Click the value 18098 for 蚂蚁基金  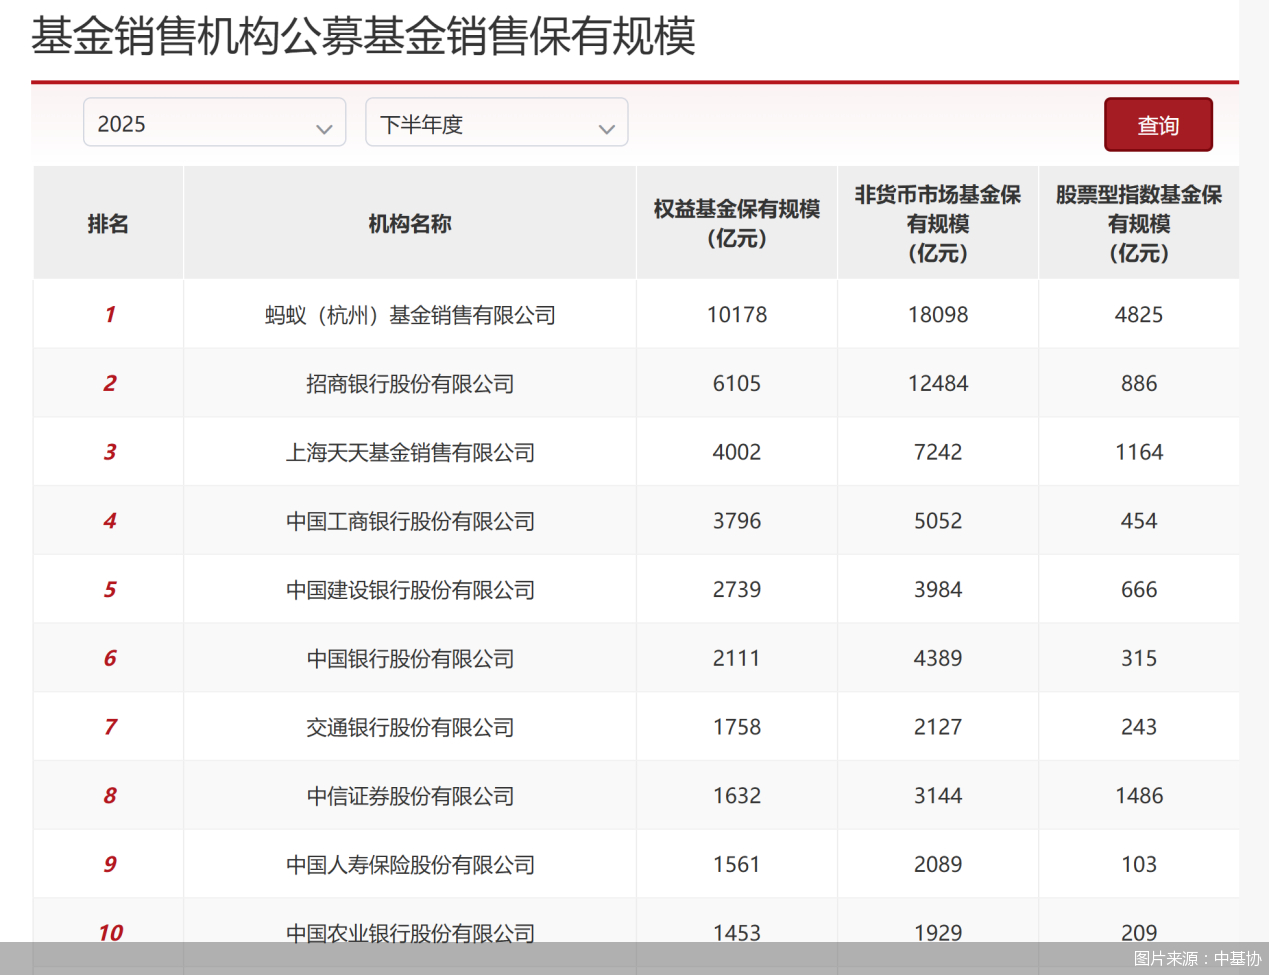[x=937, y=313]
